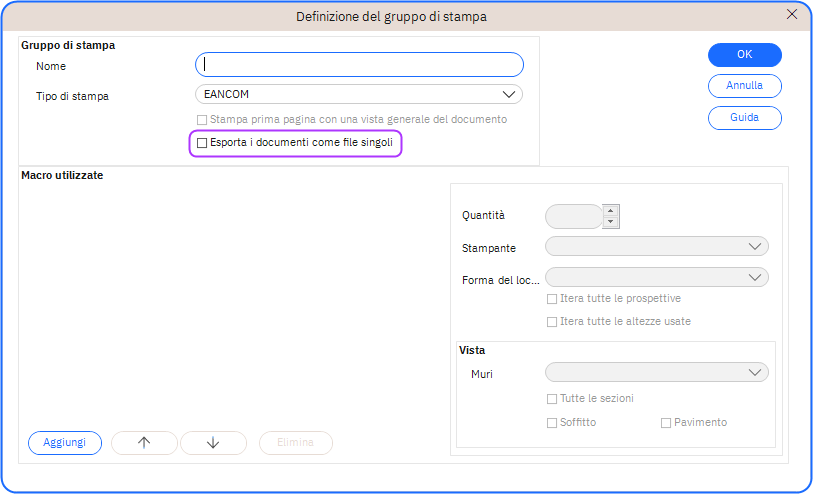
Task: Close the dialog with the X icon
Action: (x=792, y=14)
